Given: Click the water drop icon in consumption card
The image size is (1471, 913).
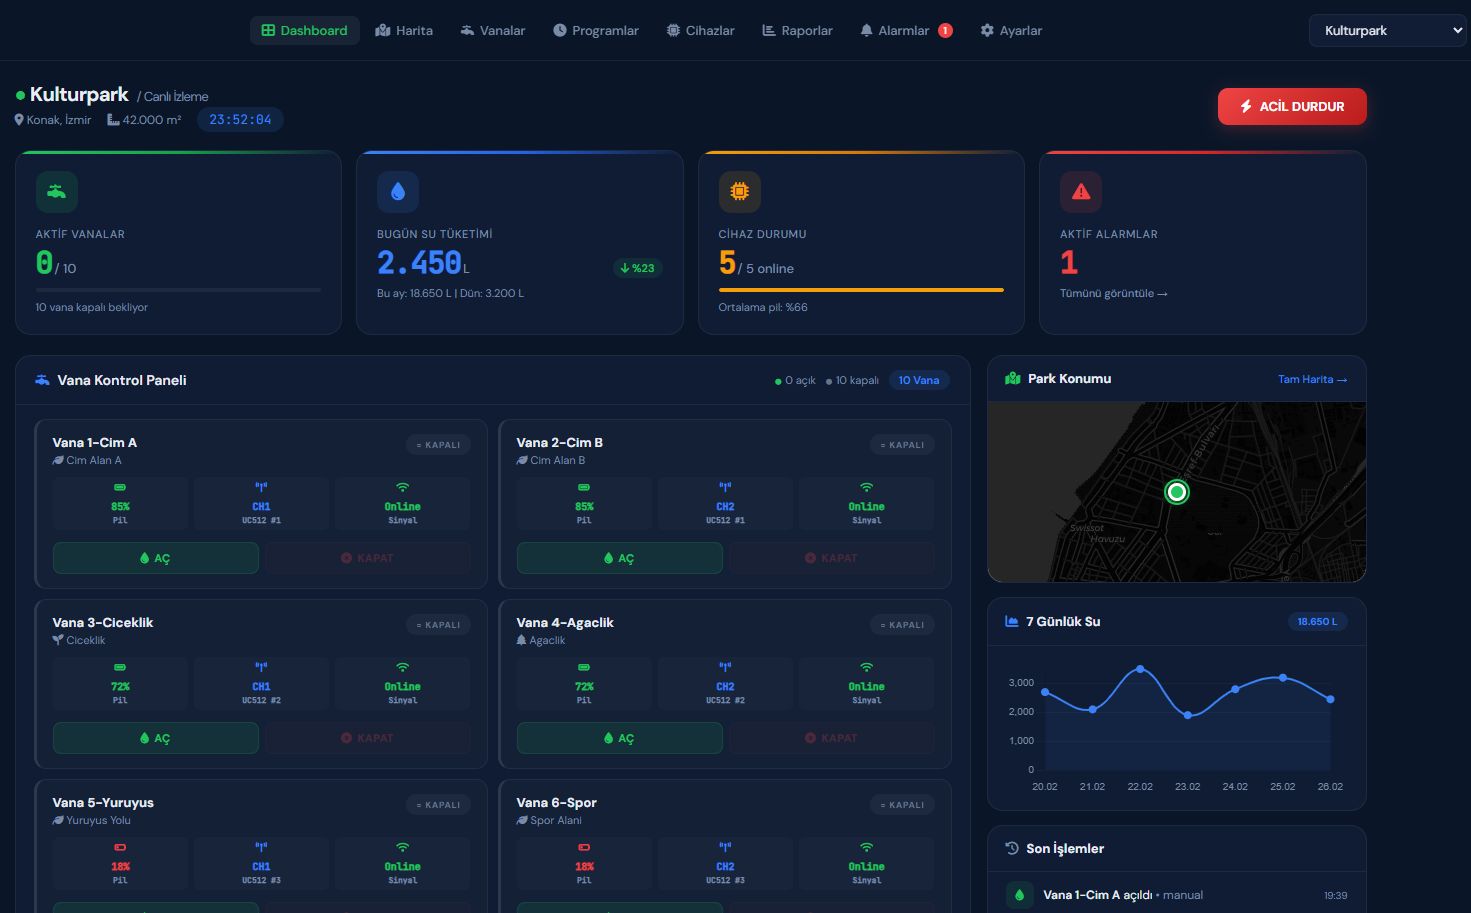Looking at the screenshot, I should click(x=398, y=192).
